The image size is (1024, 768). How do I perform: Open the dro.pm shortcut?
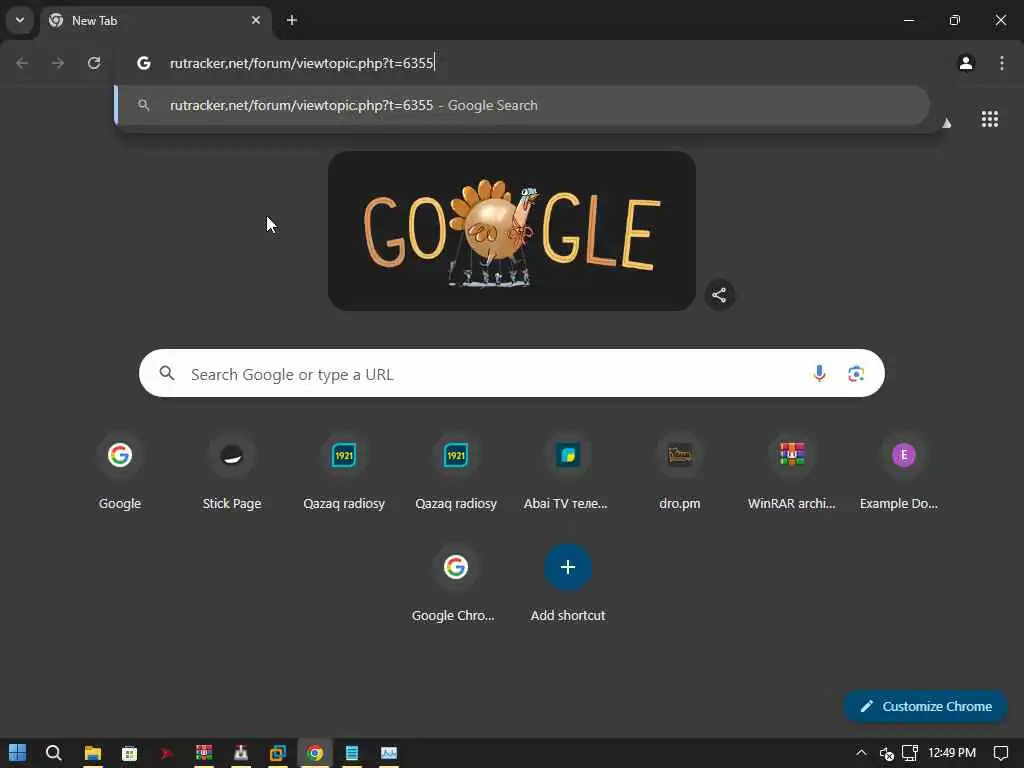click(x=680, y=472)
